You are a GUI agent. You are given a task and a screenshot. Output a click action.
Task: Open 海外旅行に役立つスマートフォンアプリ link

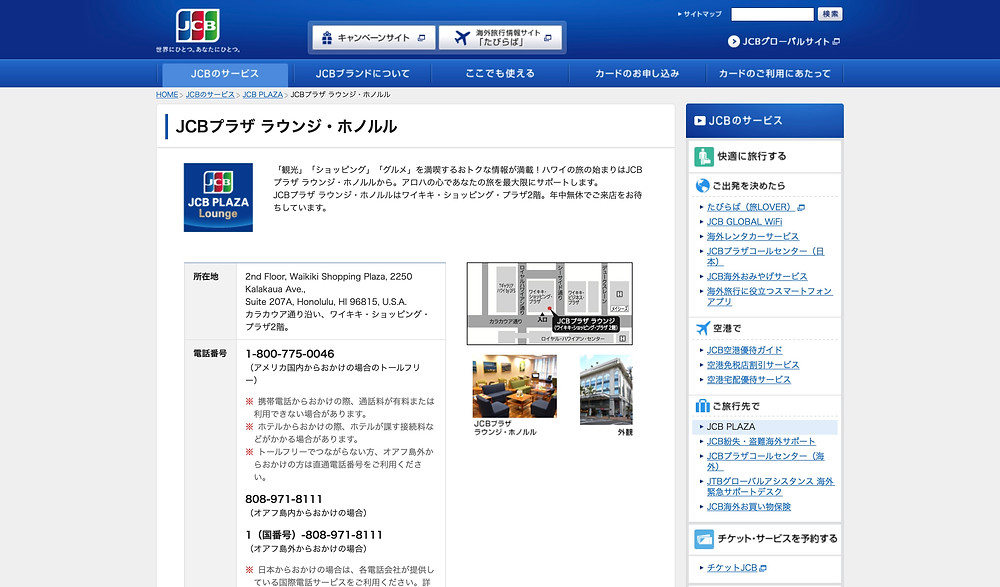click(x=769, y=296)
